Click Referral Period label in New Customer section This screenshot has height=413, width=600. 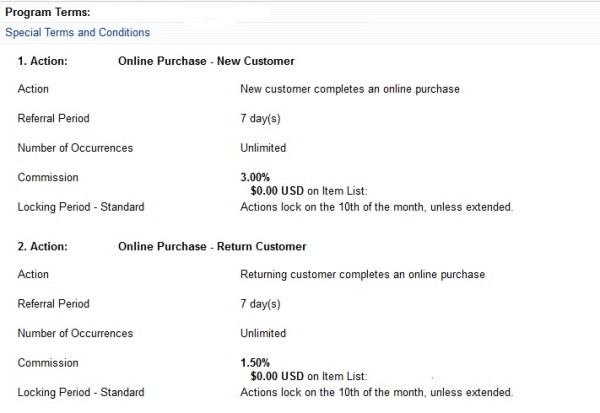[x=53, y=118]
